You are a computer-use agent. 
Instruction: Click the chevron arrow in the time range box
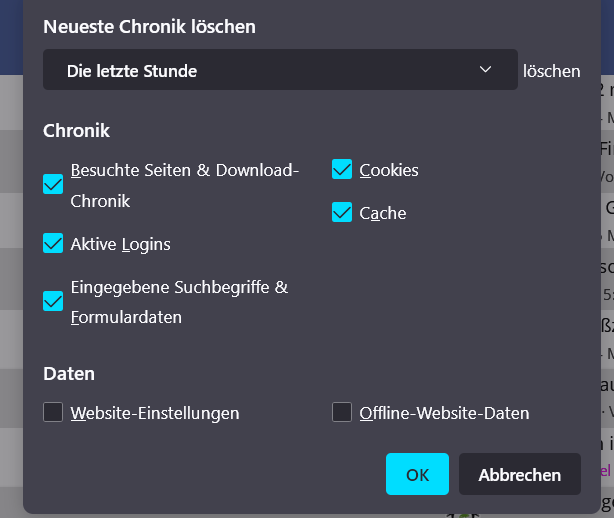click(x=486, y=70)
